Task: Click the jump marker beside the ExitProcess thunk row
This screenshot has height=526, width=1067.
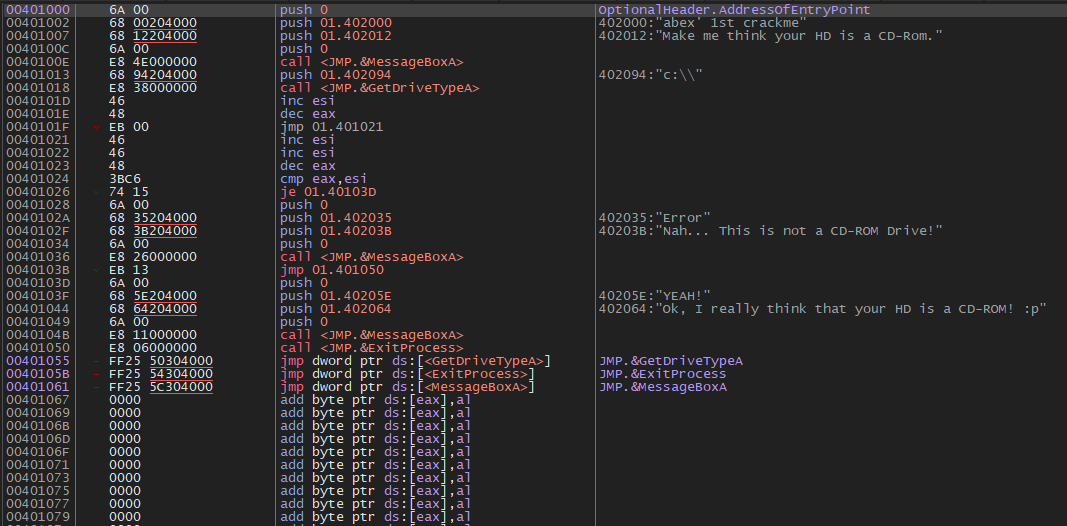Action: click(x=97, y=374)
